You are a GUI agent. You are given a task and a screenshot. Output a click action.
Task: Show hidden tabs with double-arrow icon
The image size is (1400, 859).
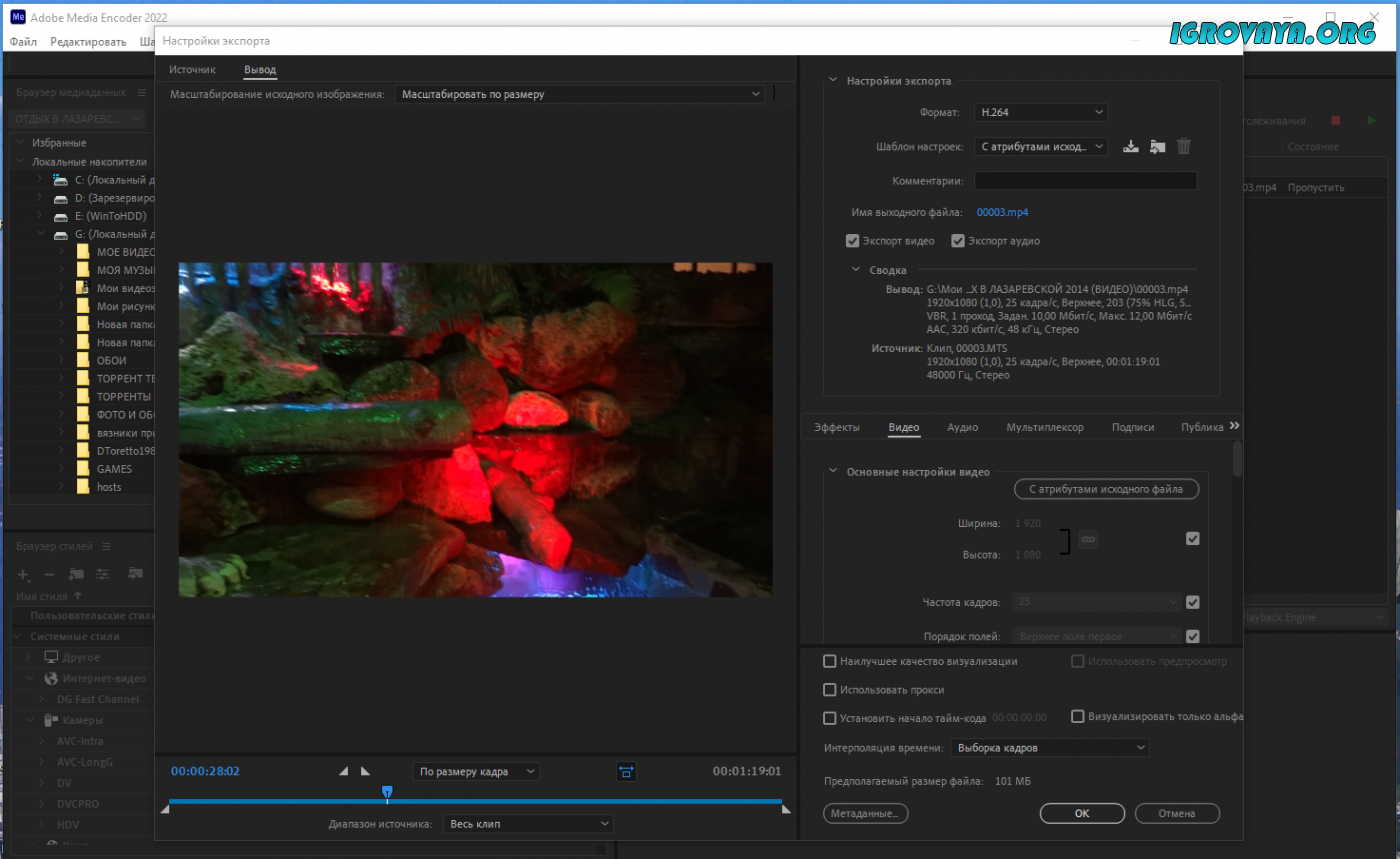click(1234, 426)
